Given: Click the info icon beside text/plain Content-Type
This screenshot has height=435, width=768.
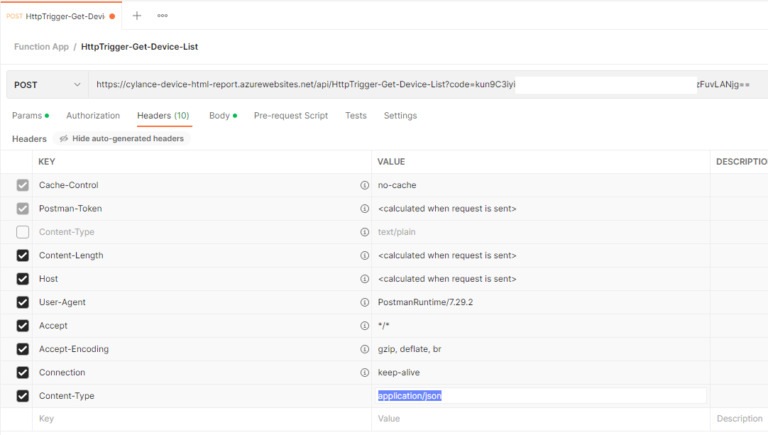Looking at the screenshot, I should point(364,232).
